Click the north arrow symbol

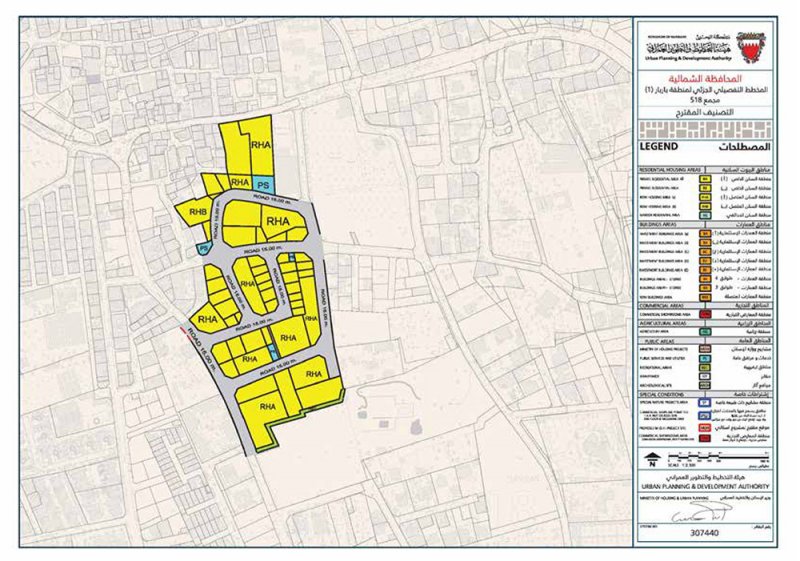(652, 458)
